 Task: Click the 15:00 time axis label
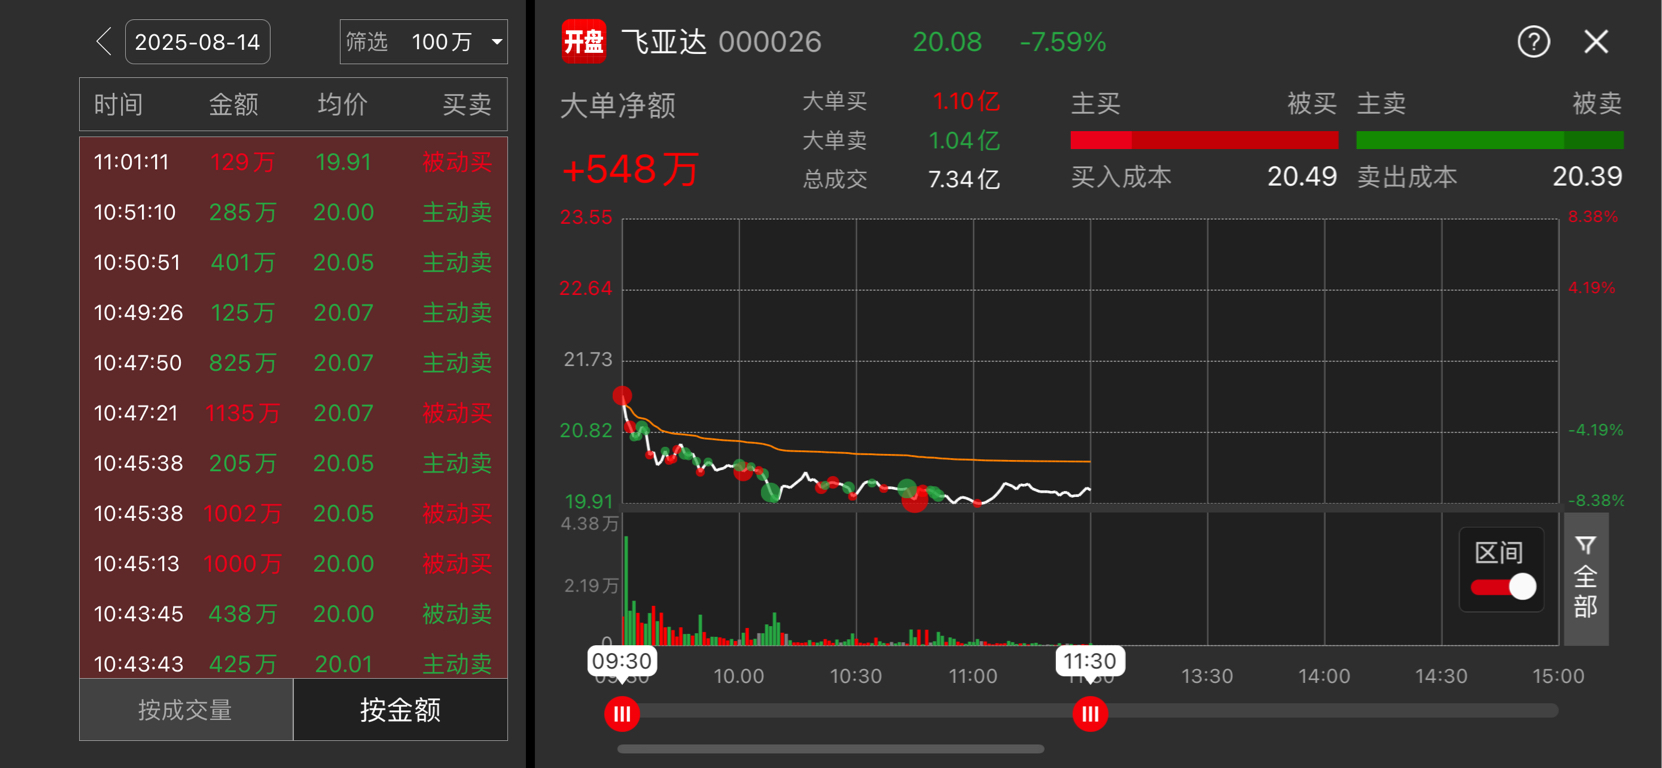click(x=1558, y=677)
